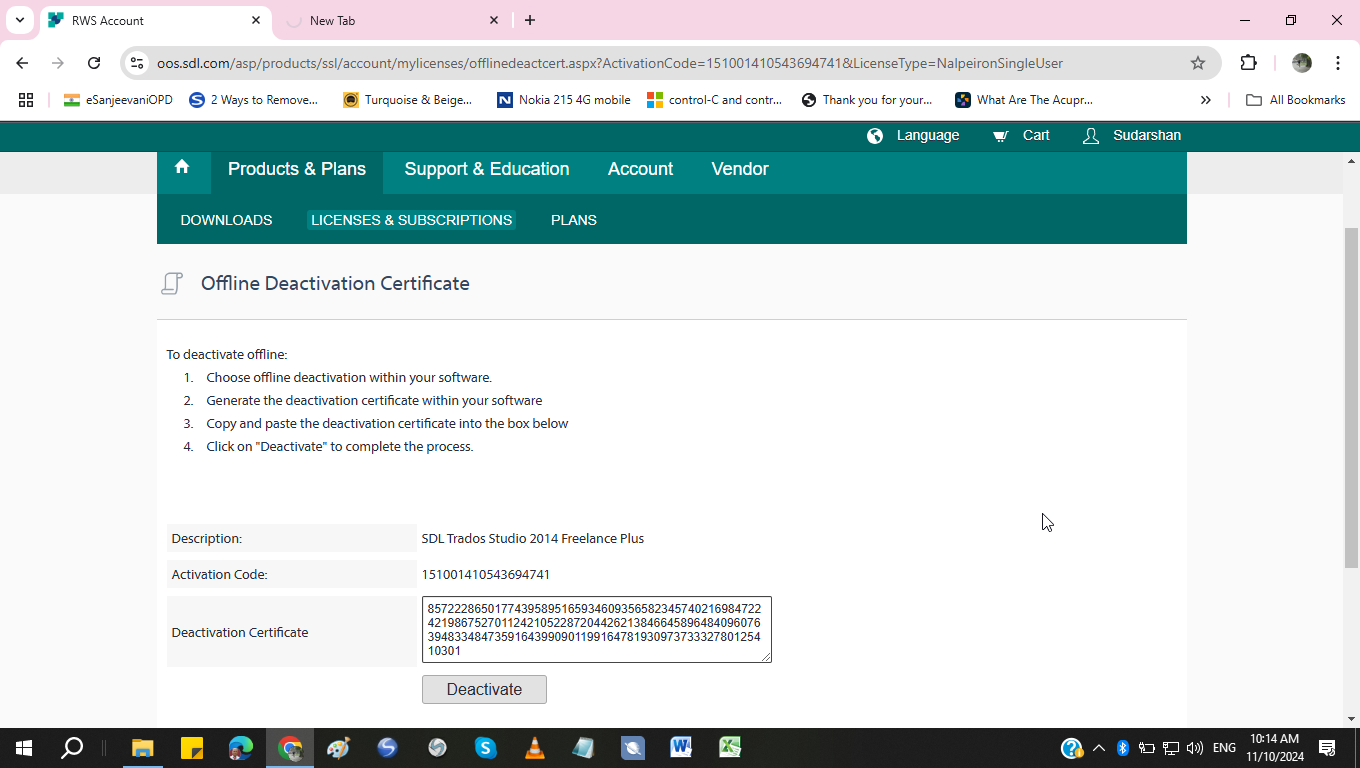The image size is (1360, 768).
Task: Click the volume speaker tray icon
Action: 1195,748
